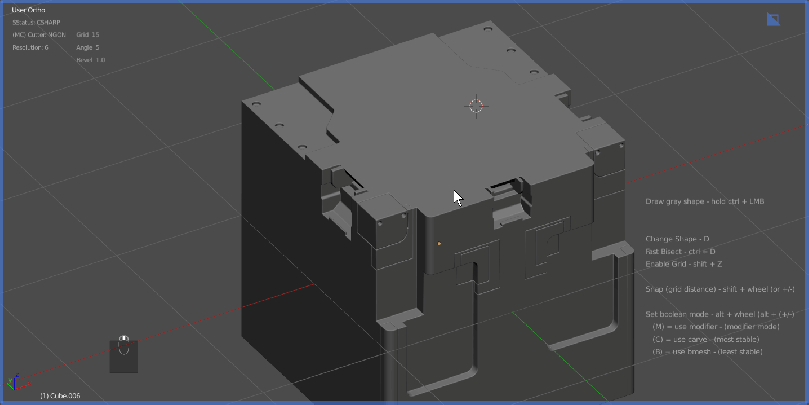
Task: Click the (MC) Cutter NGON setting
Action: [39, 35]
